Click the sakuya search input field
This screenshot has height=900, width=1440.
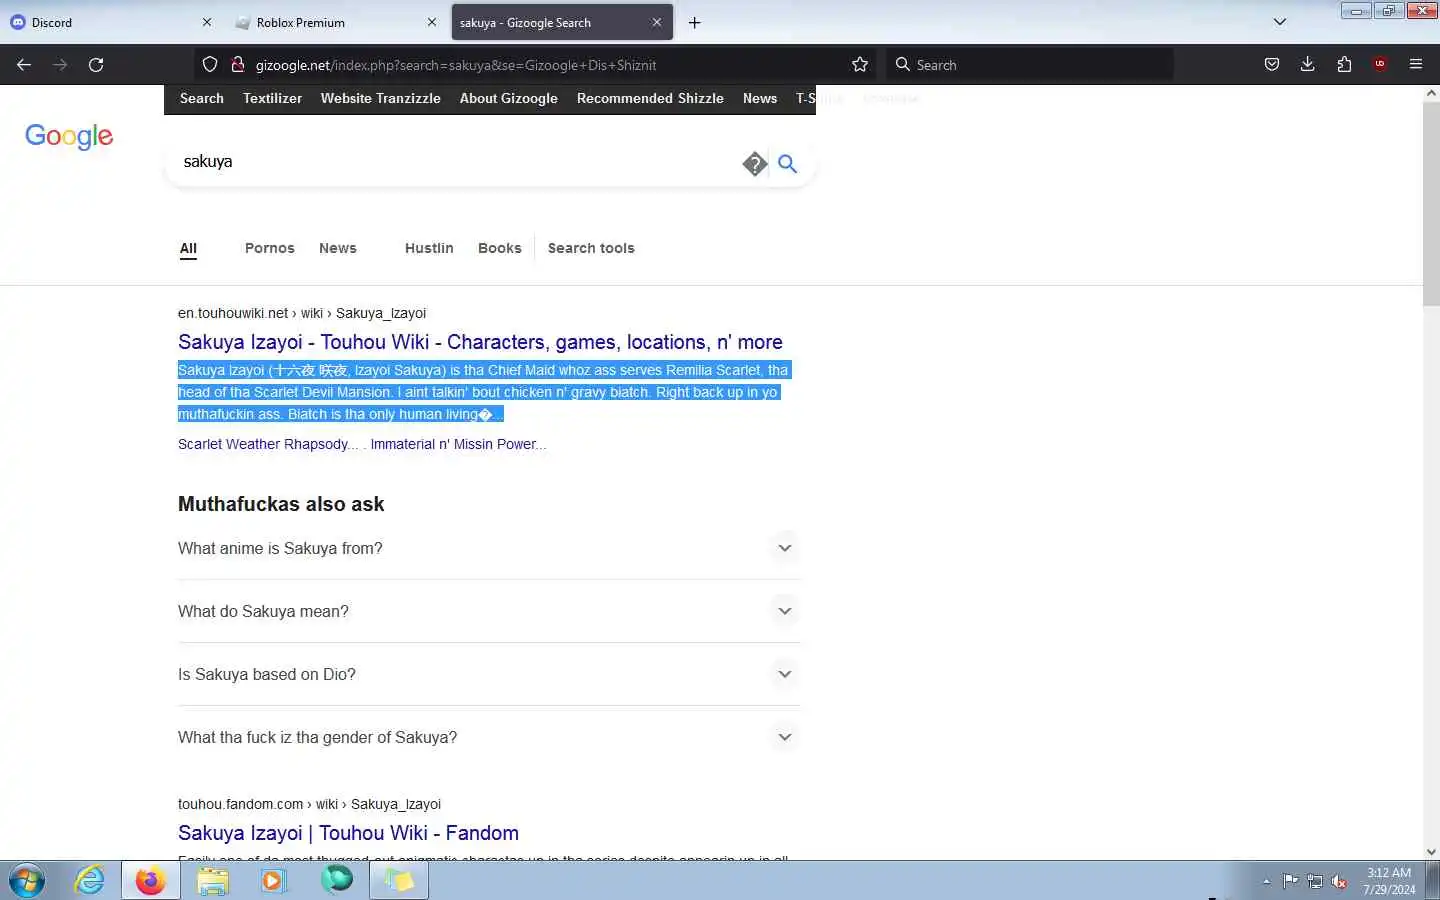tap(455, 162)
